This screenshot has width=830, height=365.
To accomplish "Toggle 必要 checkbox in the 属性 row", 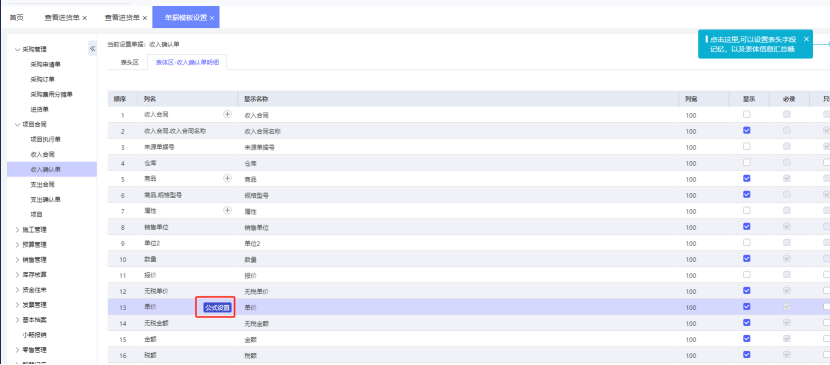I will coord(787,210).
